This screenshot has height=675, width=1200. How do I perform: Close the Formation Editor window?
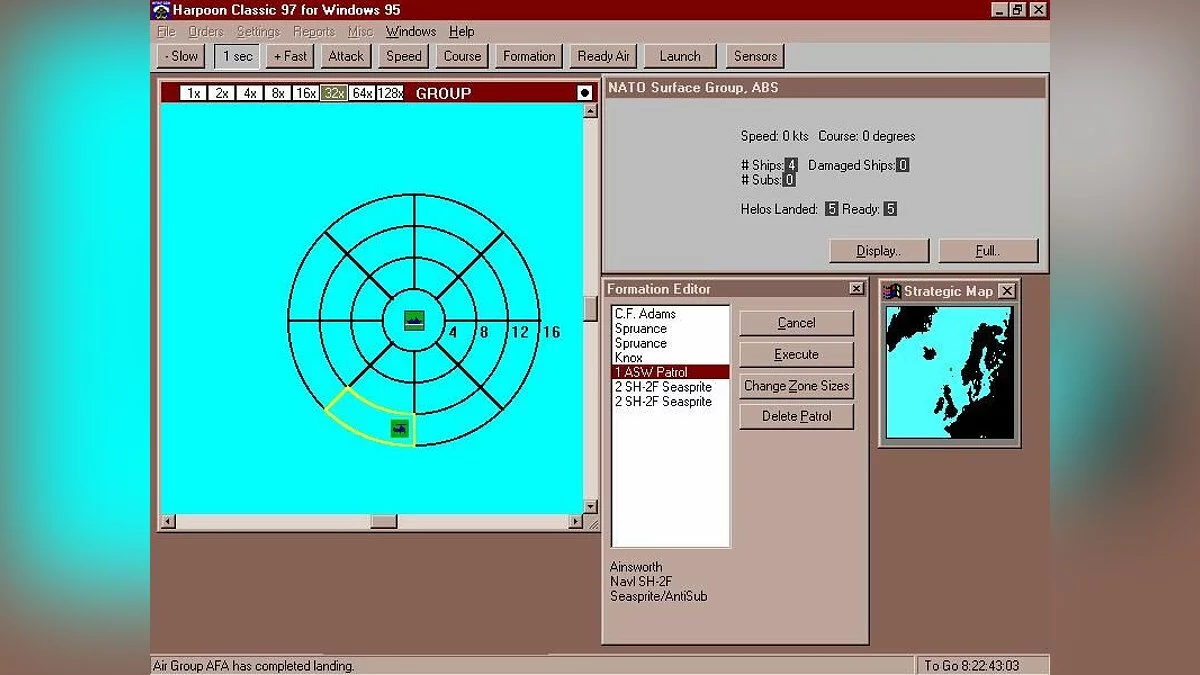pyautogui.click(x=856, y=288)
